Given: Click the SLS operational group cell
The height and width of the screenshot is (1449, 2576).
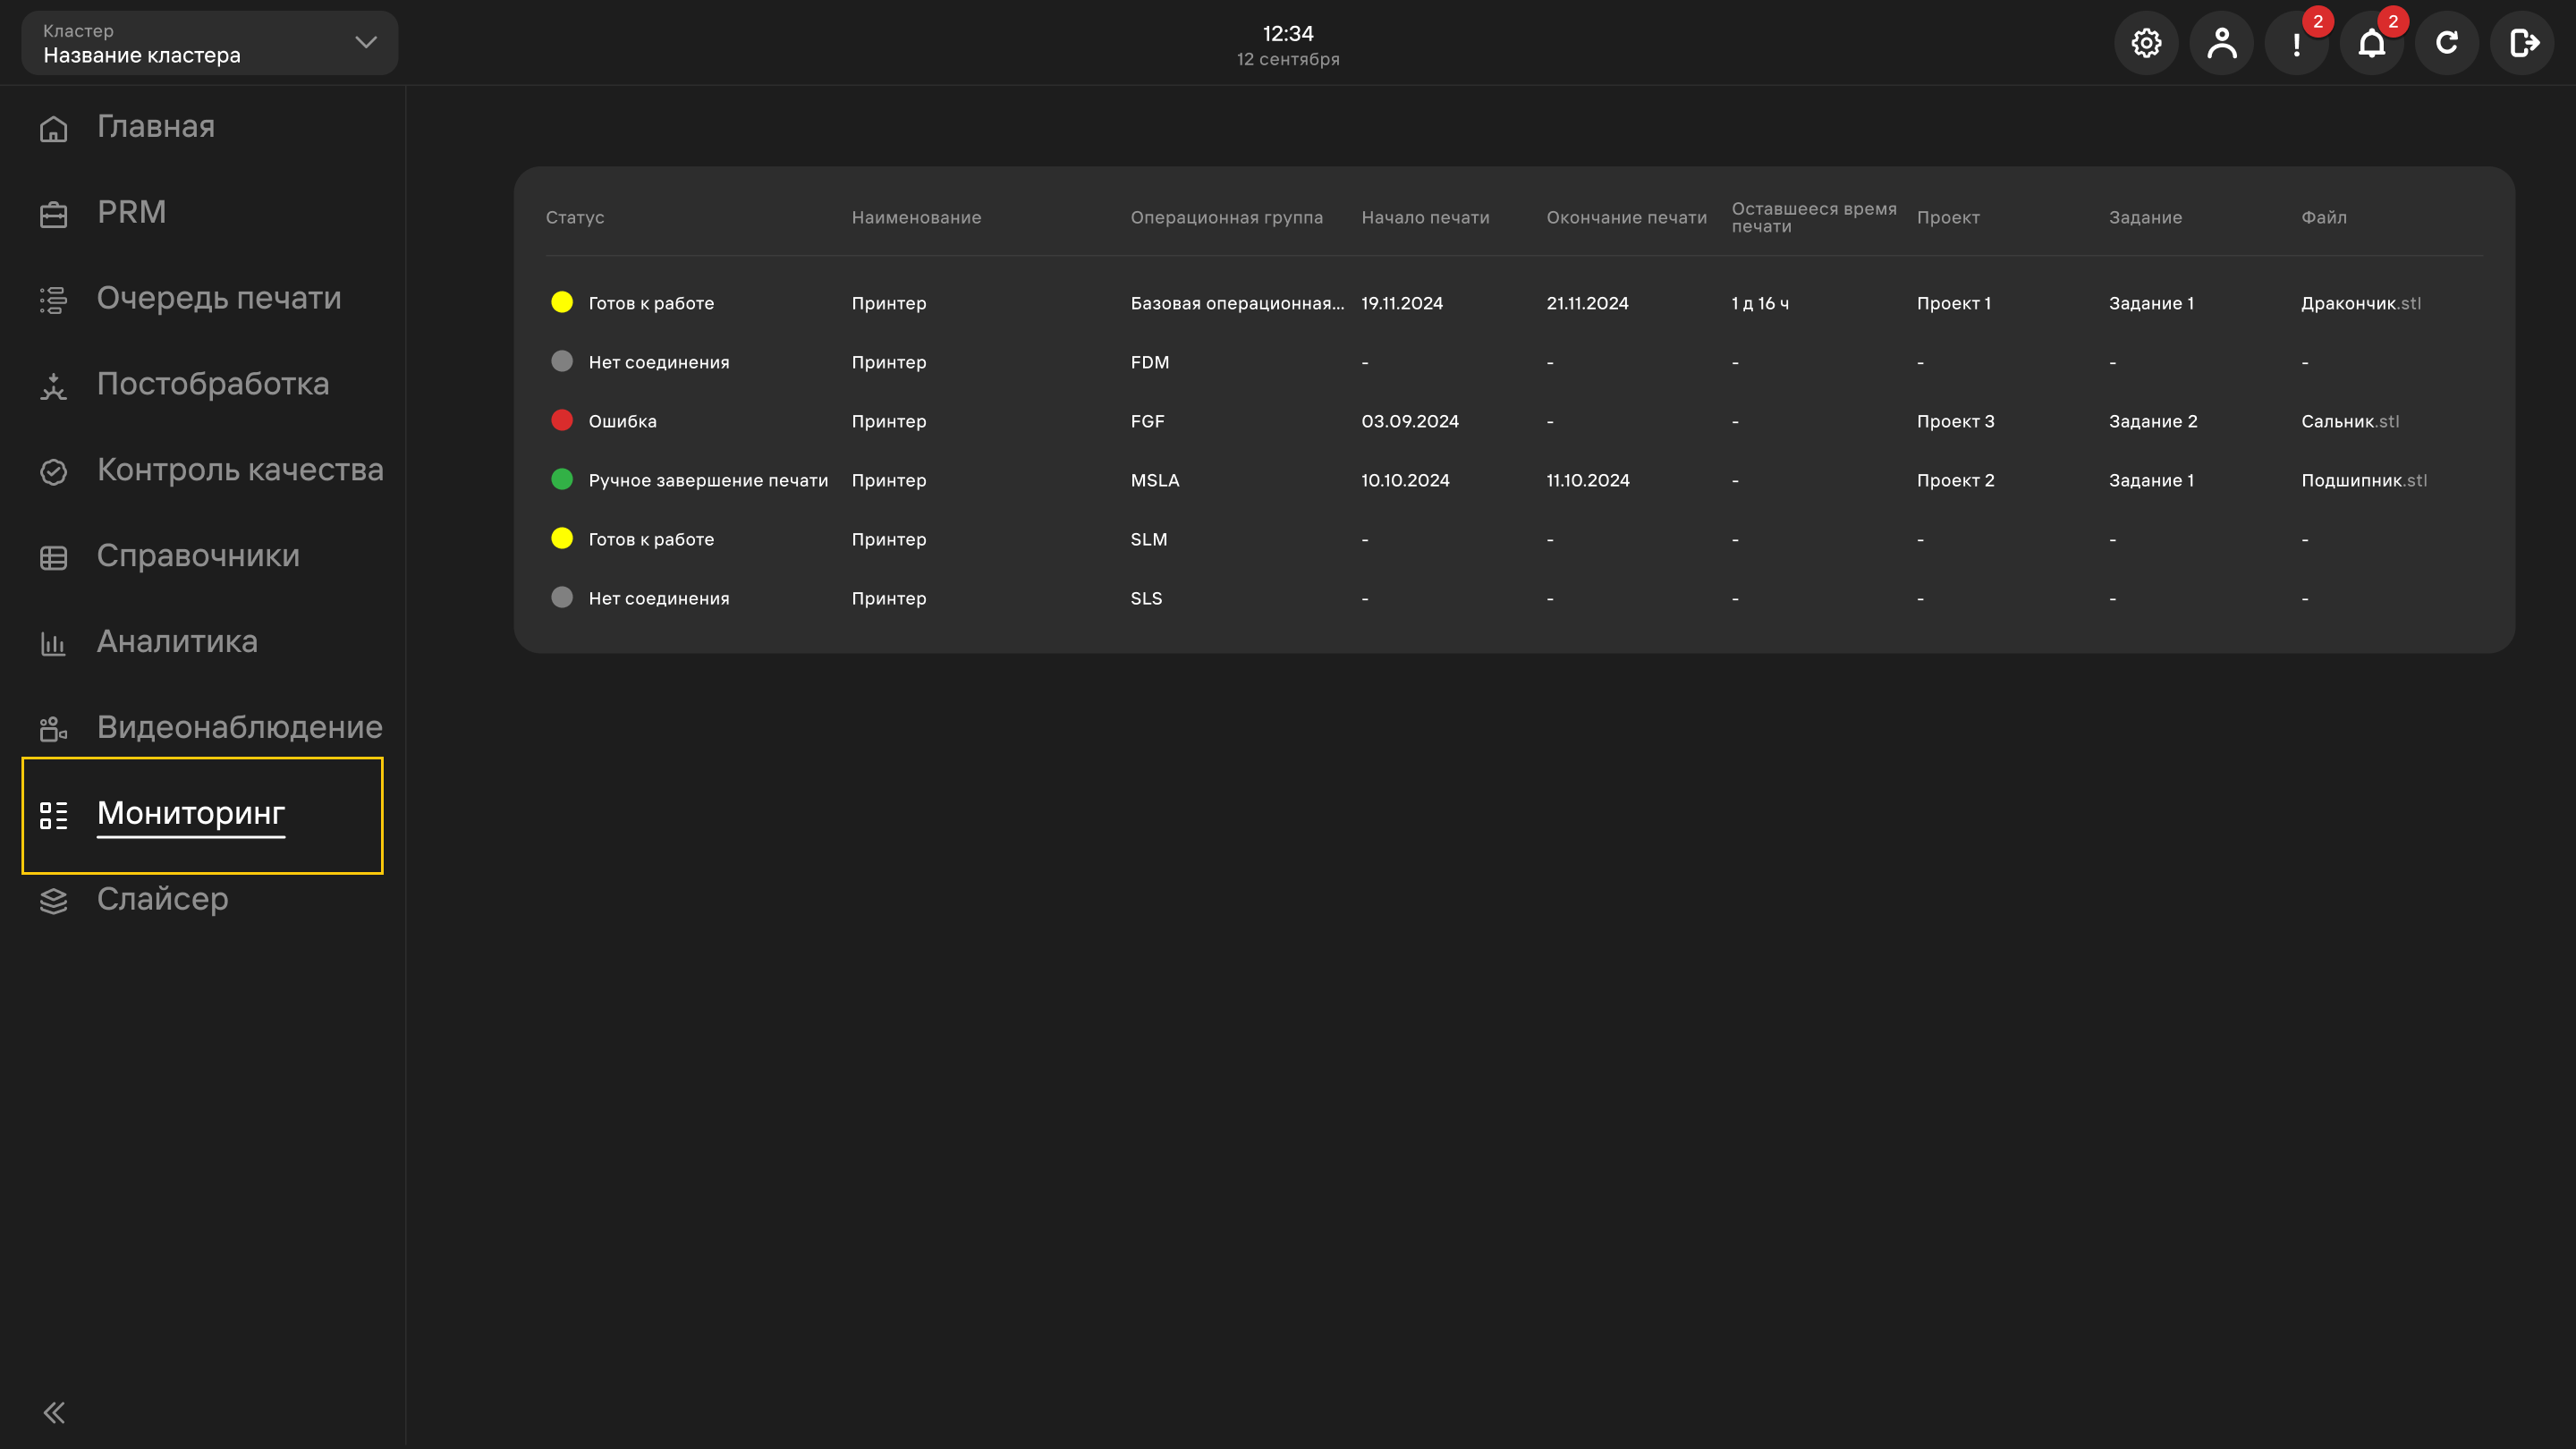Looking at the screenshot, I should point(1147,598).
